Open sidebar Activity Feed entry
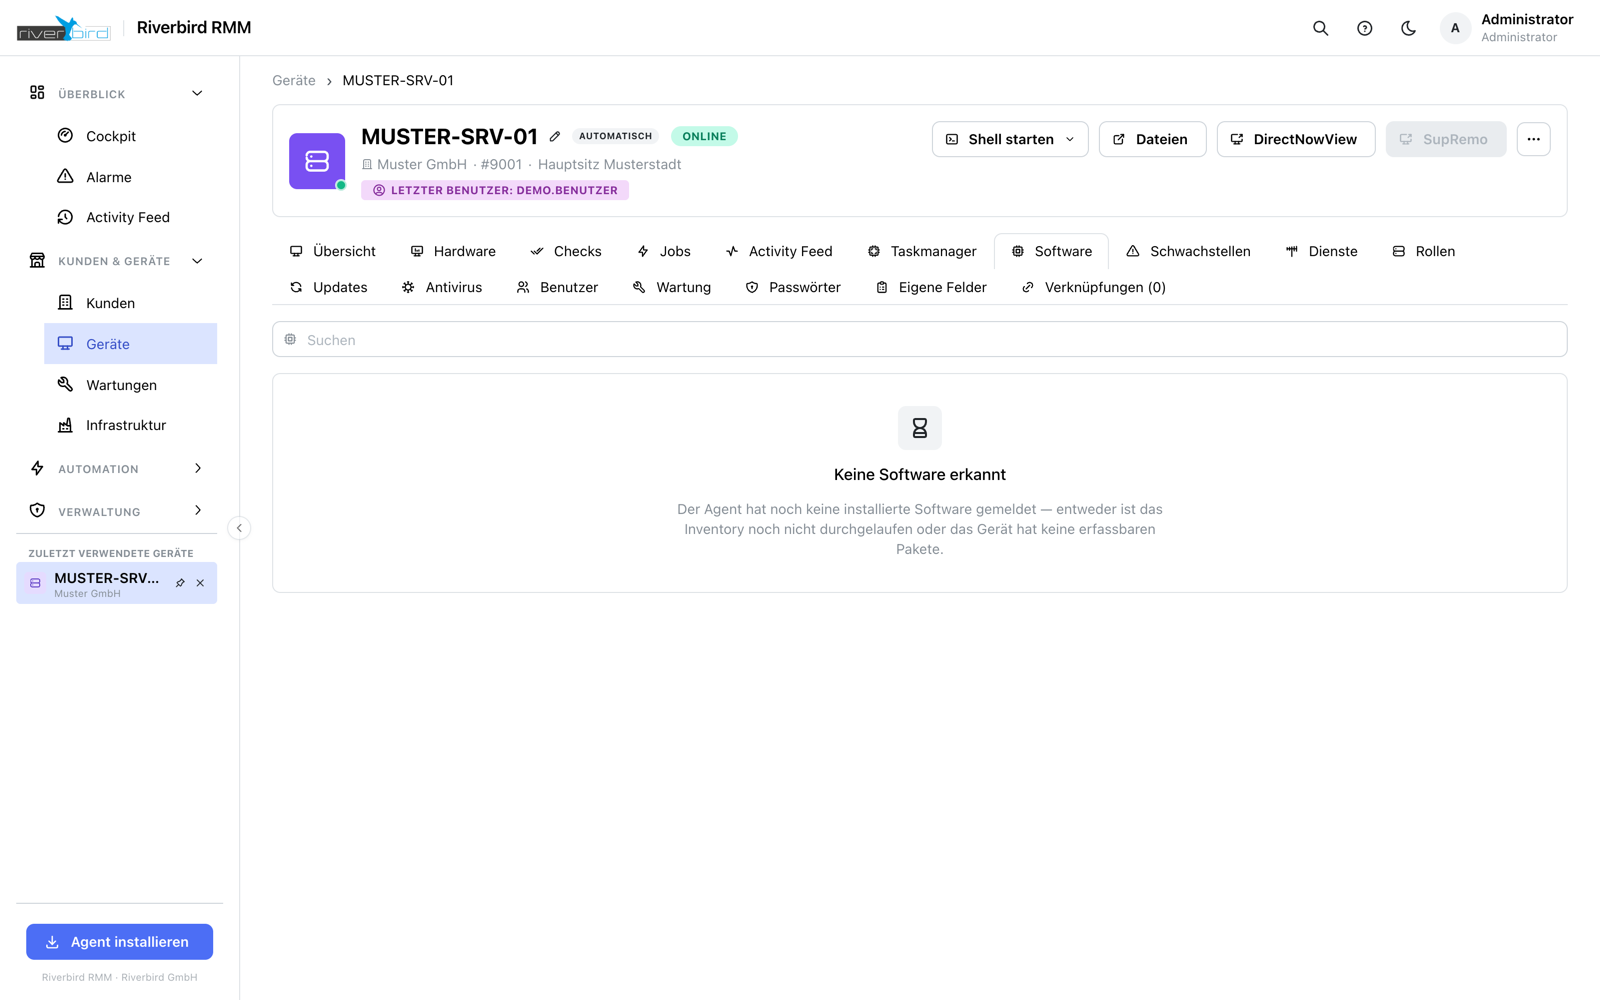This screenshot has height=1000, width=1600. [130, 217]
